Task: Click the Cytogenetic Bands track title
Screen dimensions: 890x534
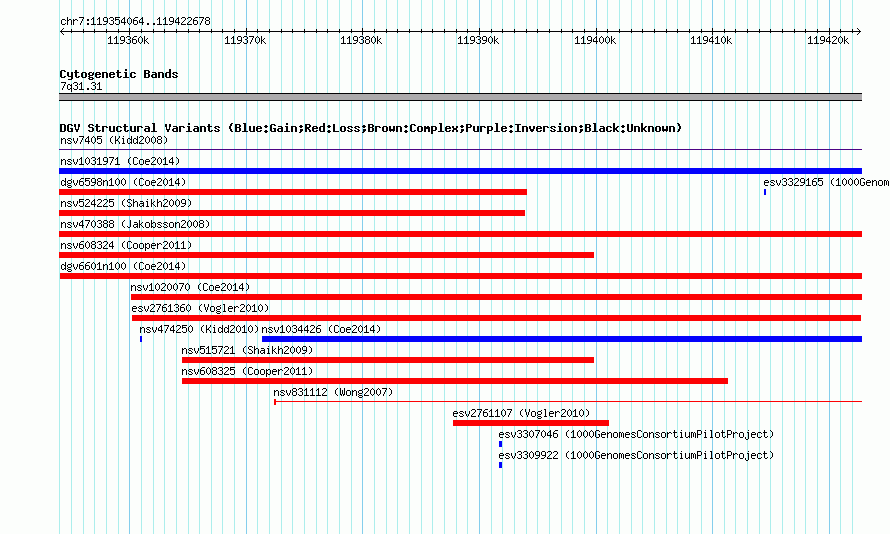Action: (x=119, y=74)
